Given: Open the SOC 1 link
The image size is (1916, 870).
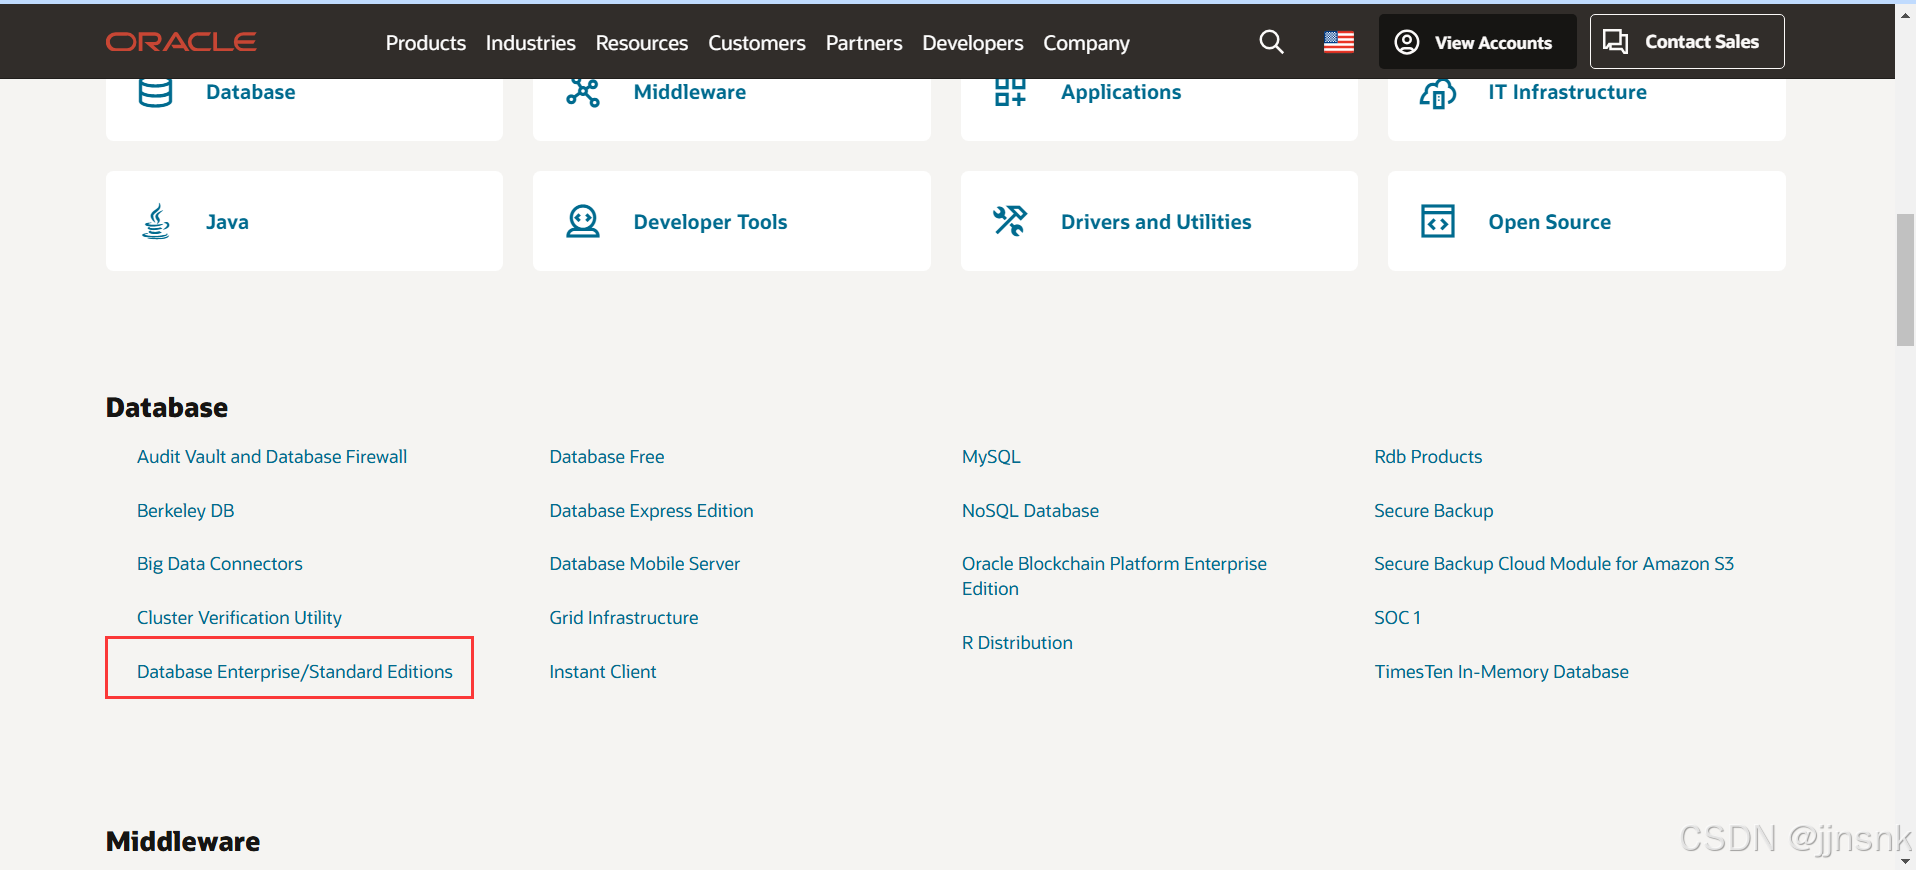Looking at the screenshot, I should click(x=1397, y=618).
